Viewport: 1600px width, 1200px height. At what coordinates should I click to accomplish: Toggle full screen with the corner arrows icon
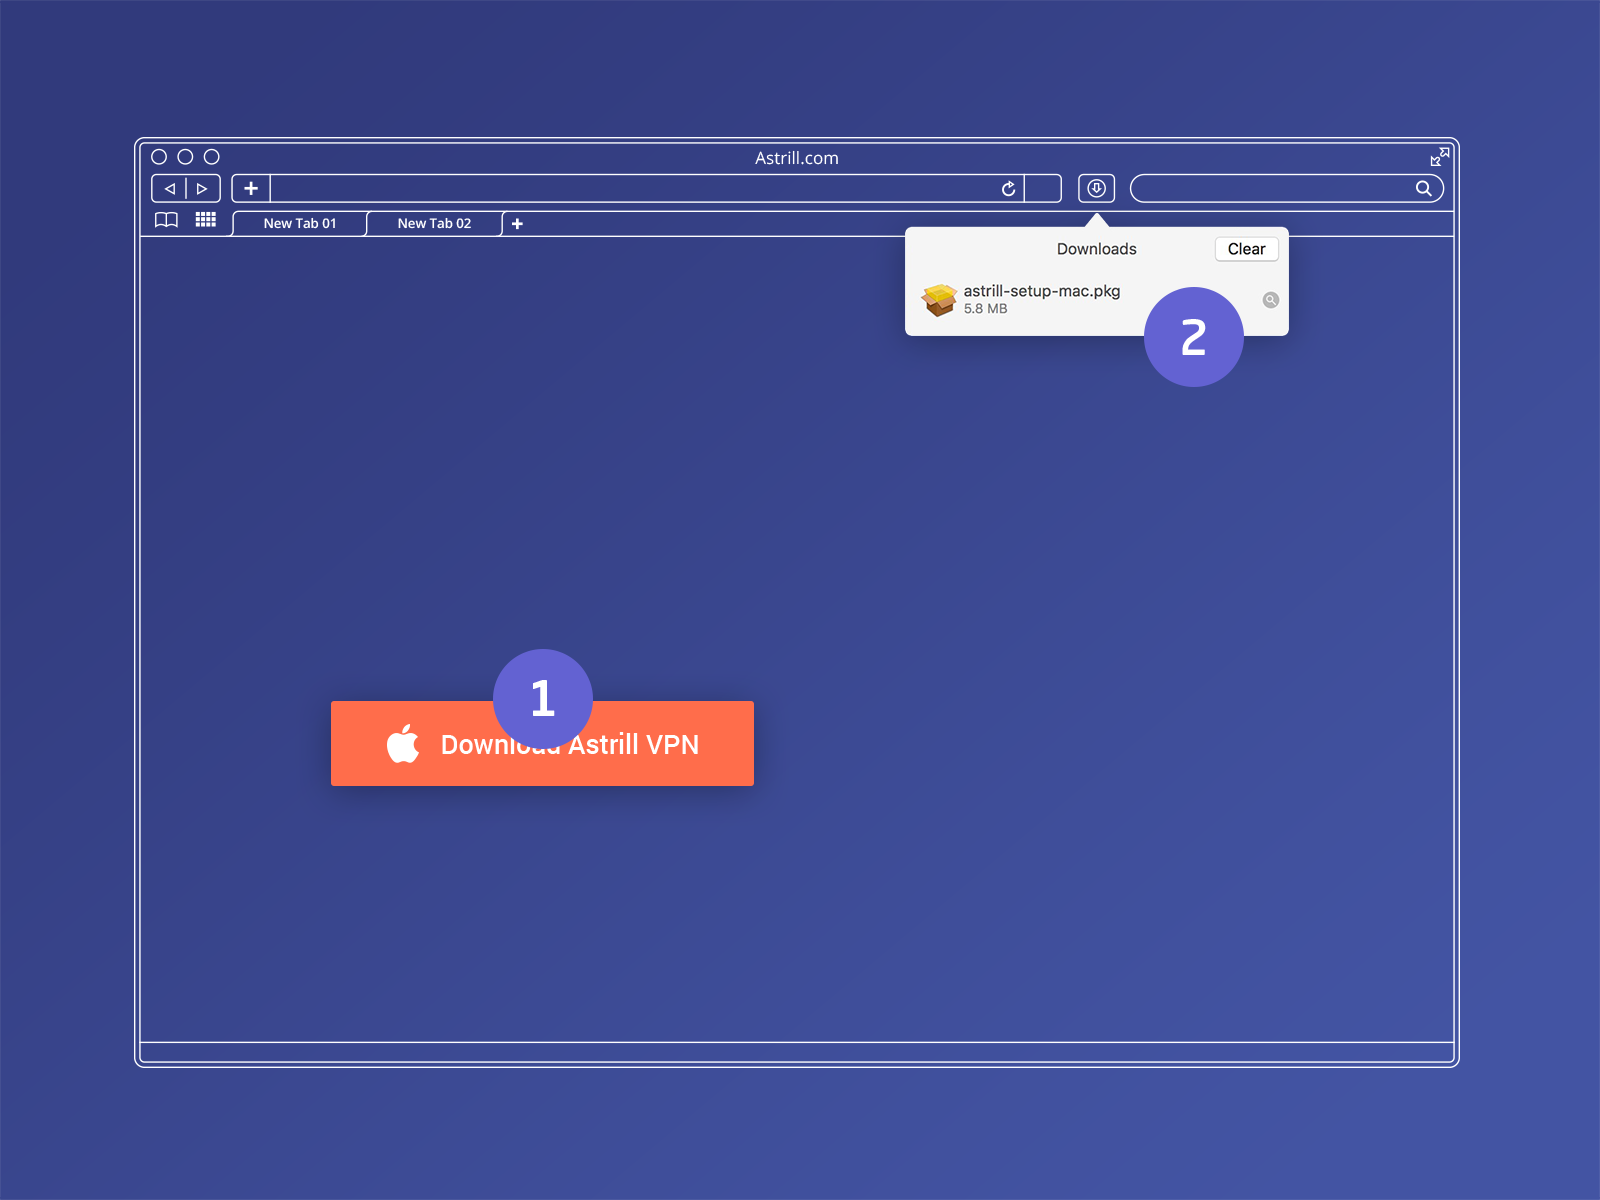pos(1439,157)
